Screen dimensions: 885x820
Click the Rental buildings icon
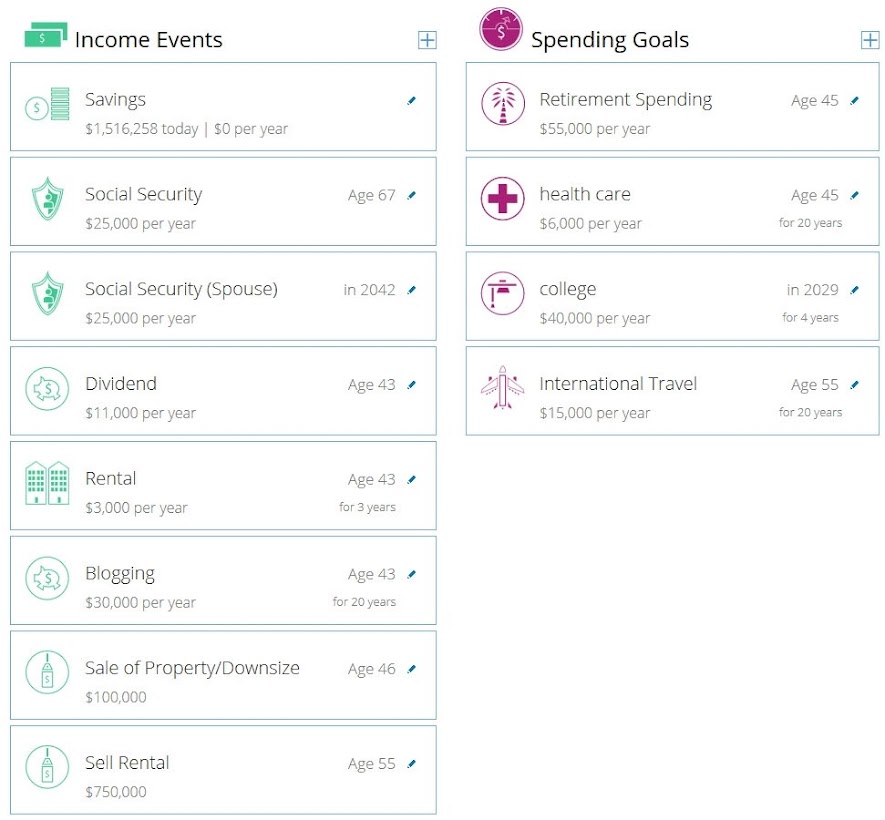tap(47, 484)
